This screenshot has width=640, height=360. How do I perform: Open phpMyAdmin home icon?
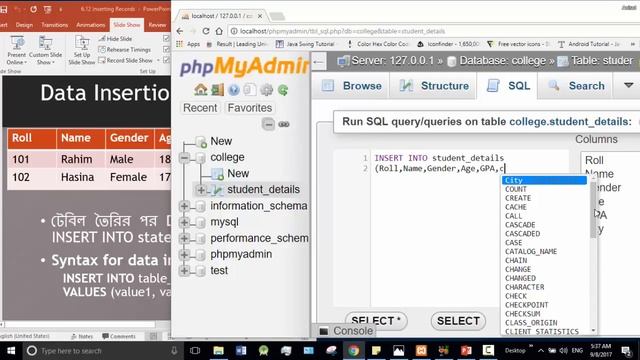(x=200, y=89)
